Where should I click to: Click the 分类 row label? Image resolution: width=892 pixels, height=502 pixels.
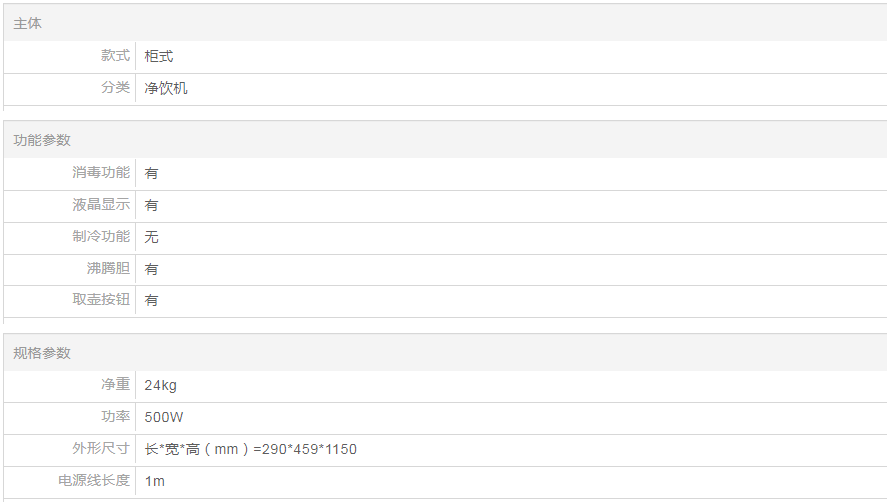click(115, 88)
